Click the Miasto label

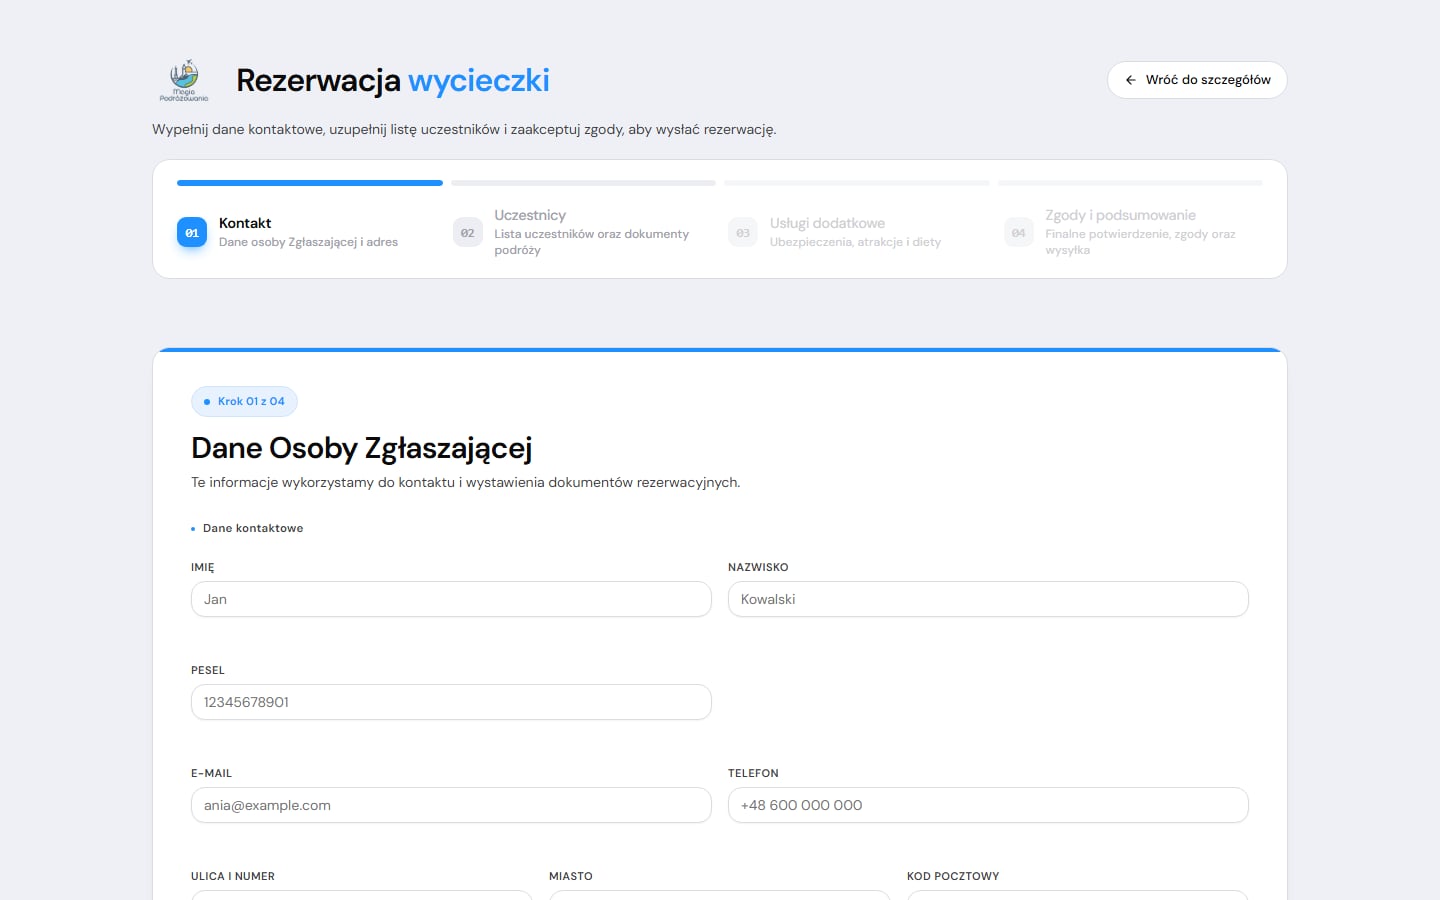[571, 876]
